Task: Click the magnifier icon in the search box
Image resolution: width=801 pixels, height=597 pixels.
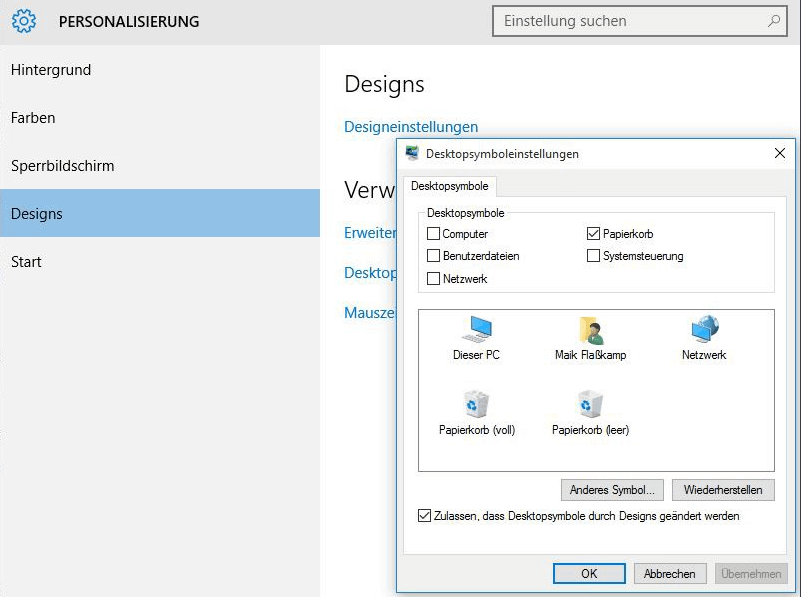Action: click(x=773, y=21)
